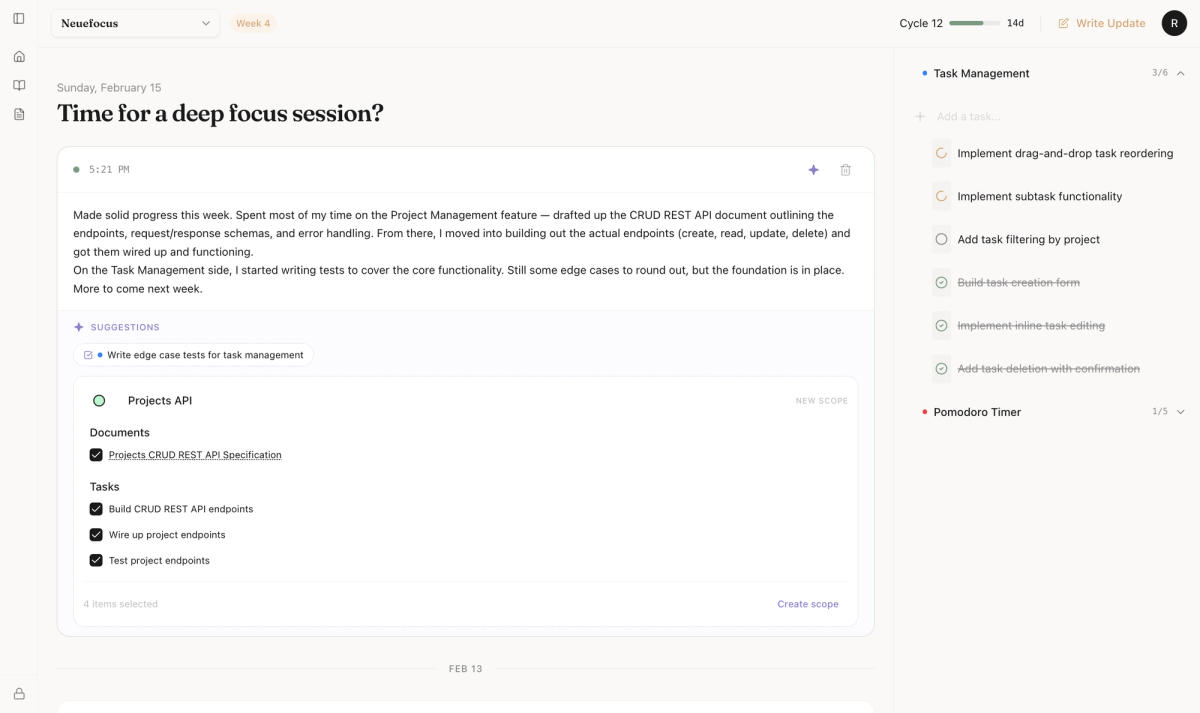Collapse the Task Management section
1200x713 pixels.
pos(1180,73)
